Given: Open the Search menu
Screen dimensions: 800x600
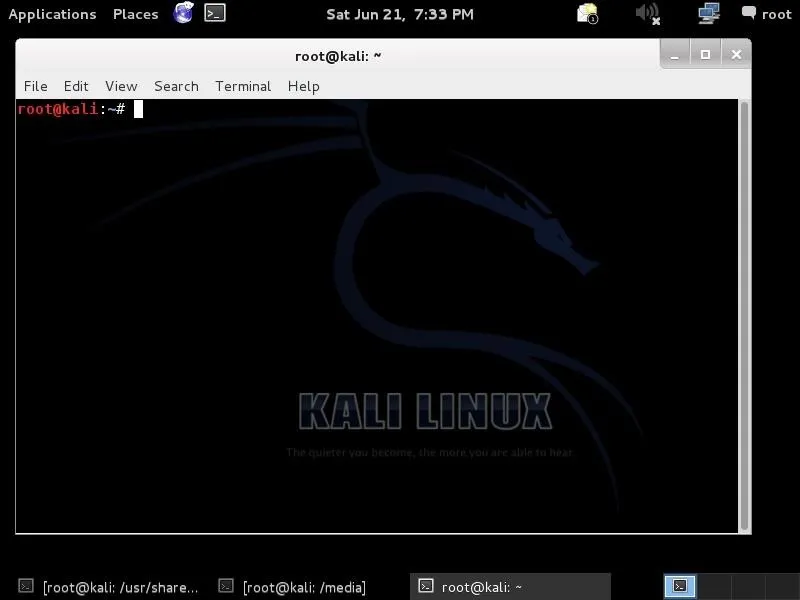Looking at the screenshot, I should click(x=176, y=86).
